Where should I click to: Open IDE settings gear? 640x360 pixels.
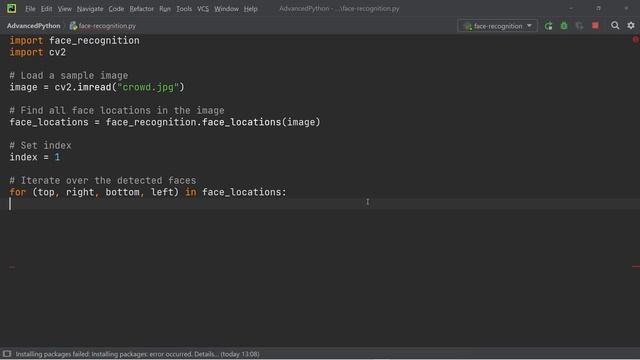point(631,26)
